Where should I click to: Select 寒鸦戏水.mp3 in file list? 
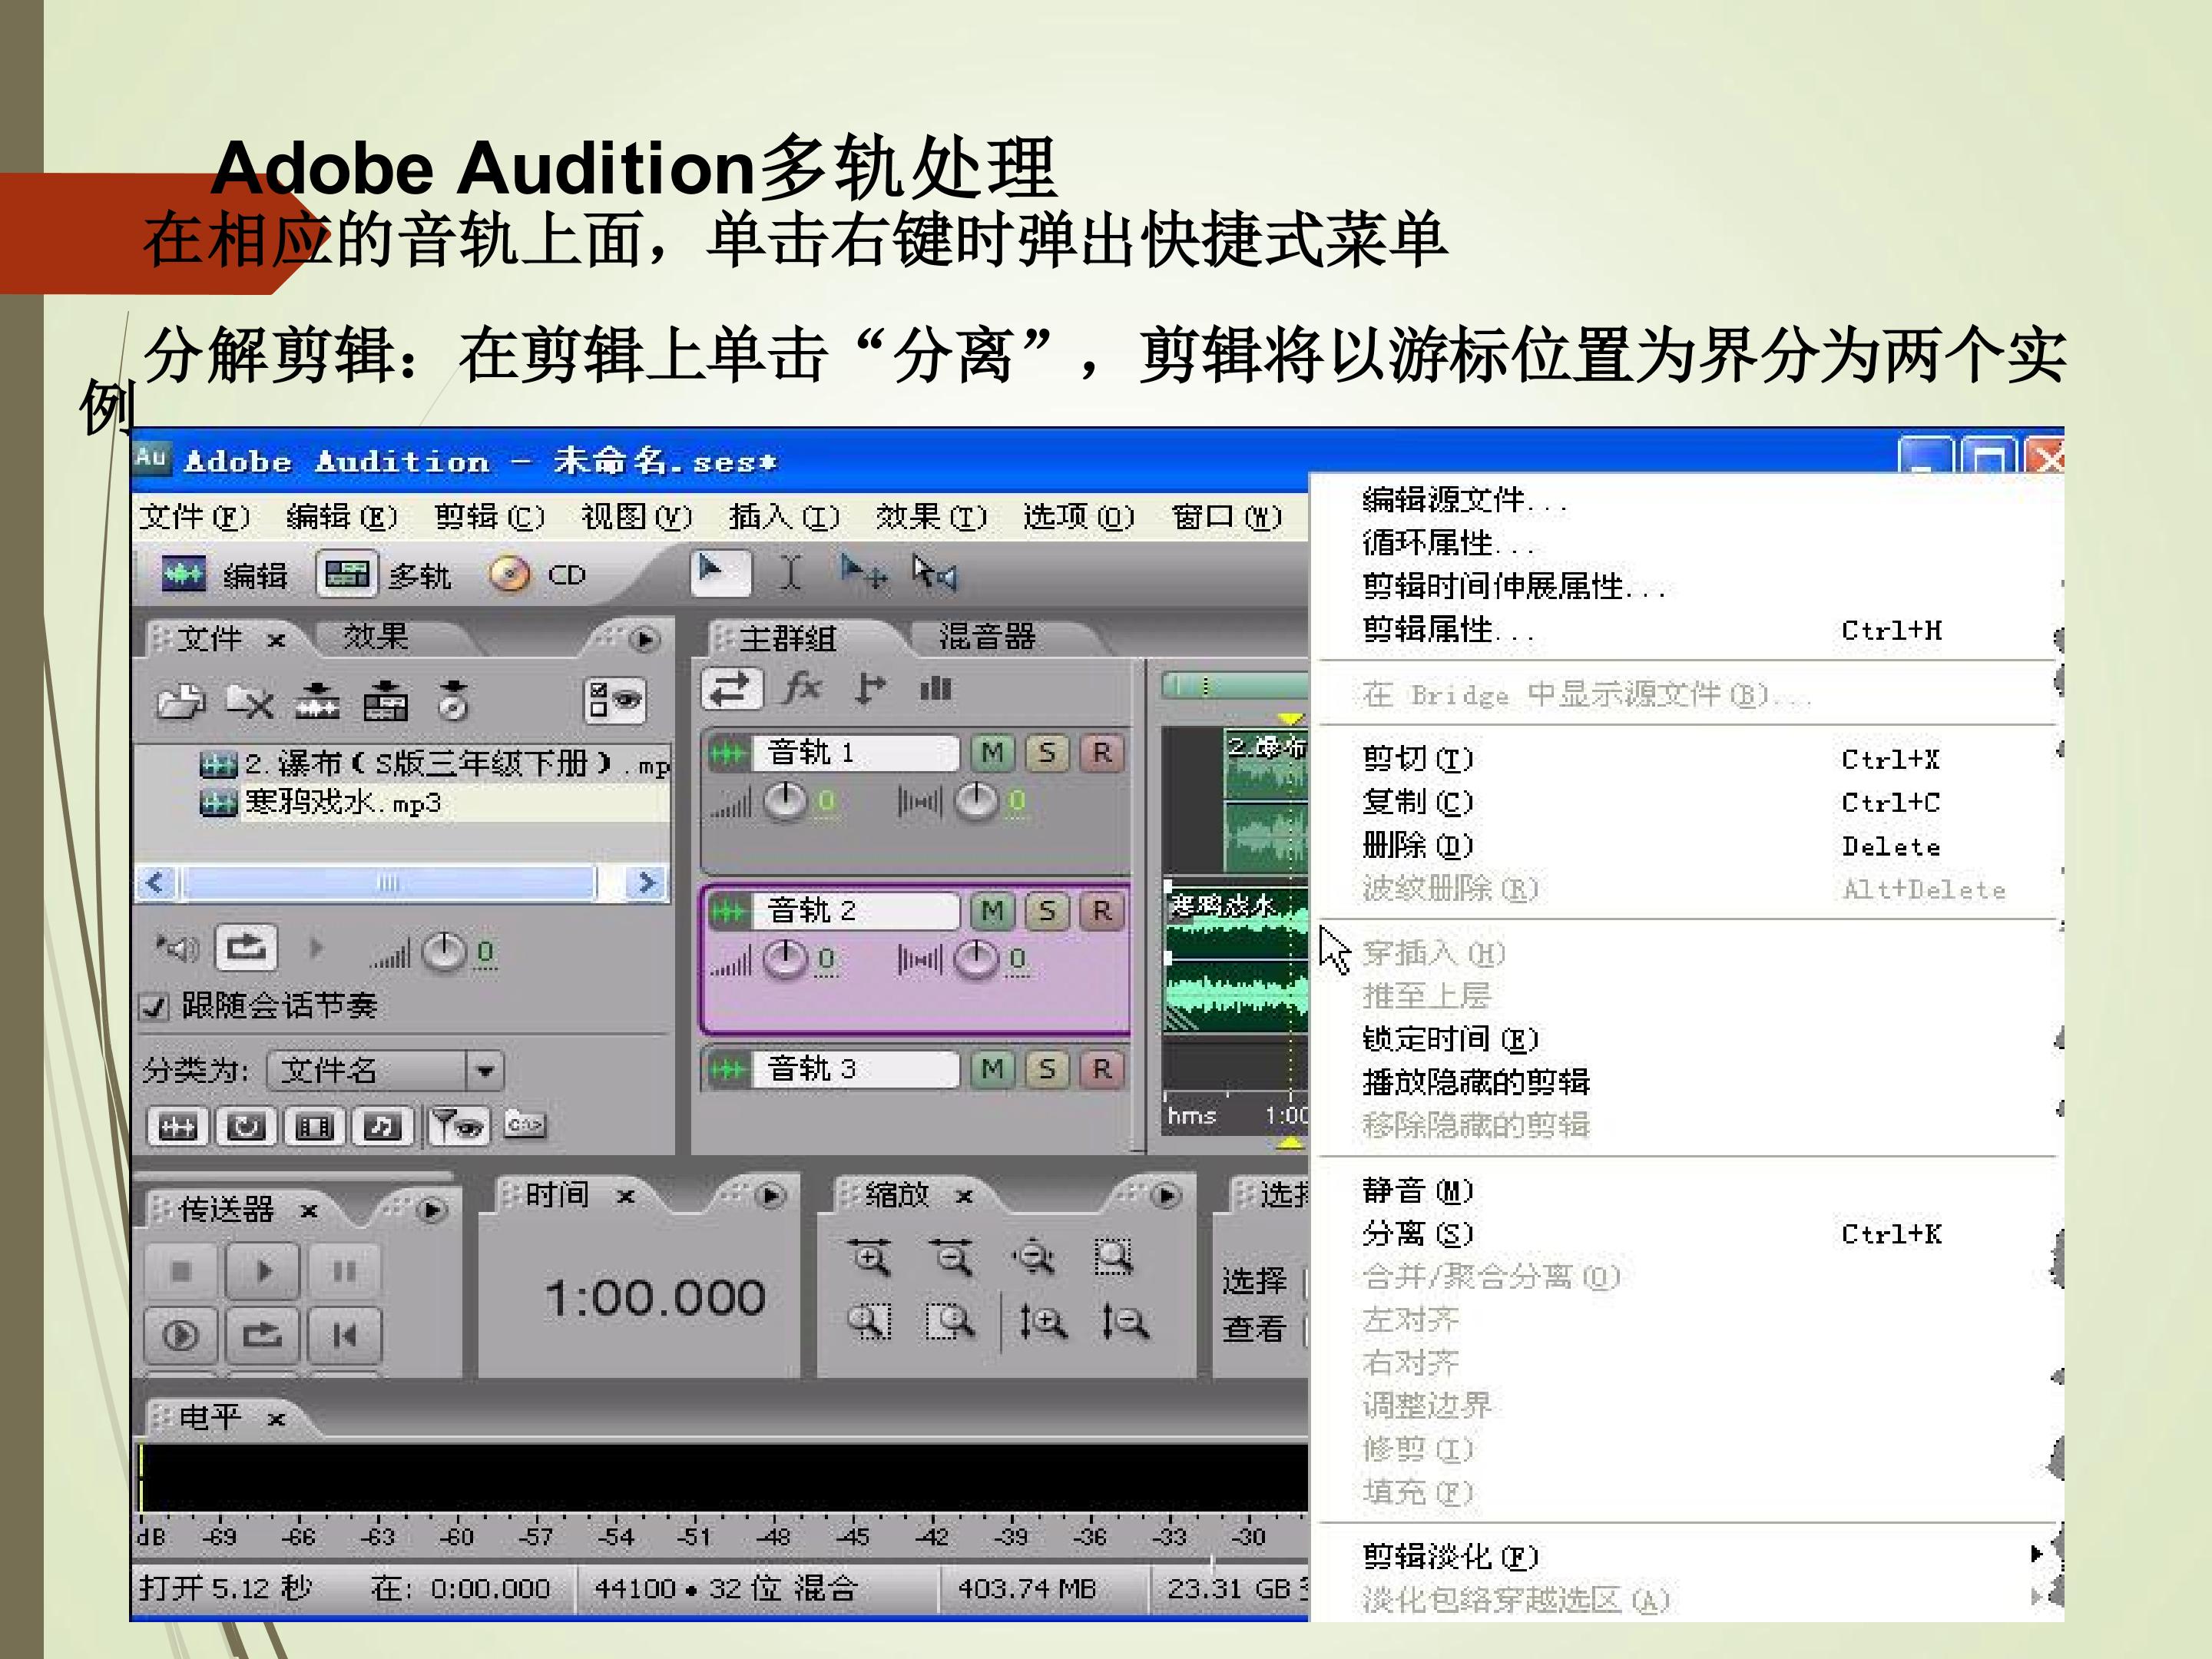(342, 803)
